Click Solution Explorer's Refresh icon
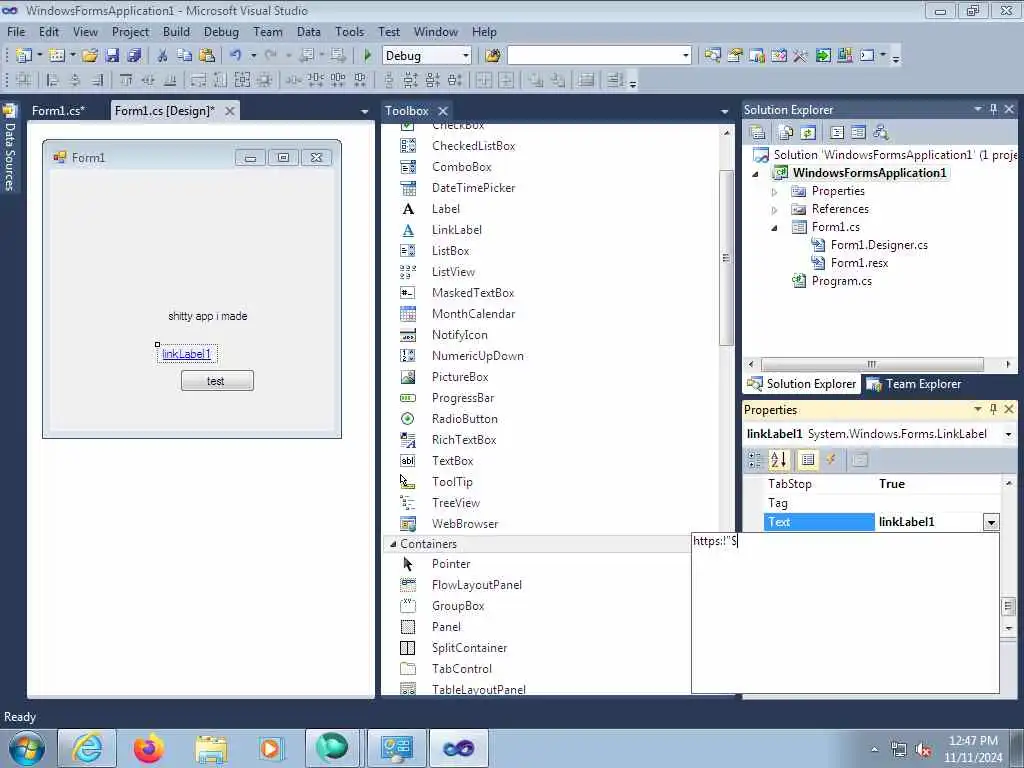Screen dimensions: 1024x768 [x=808, y=133]
